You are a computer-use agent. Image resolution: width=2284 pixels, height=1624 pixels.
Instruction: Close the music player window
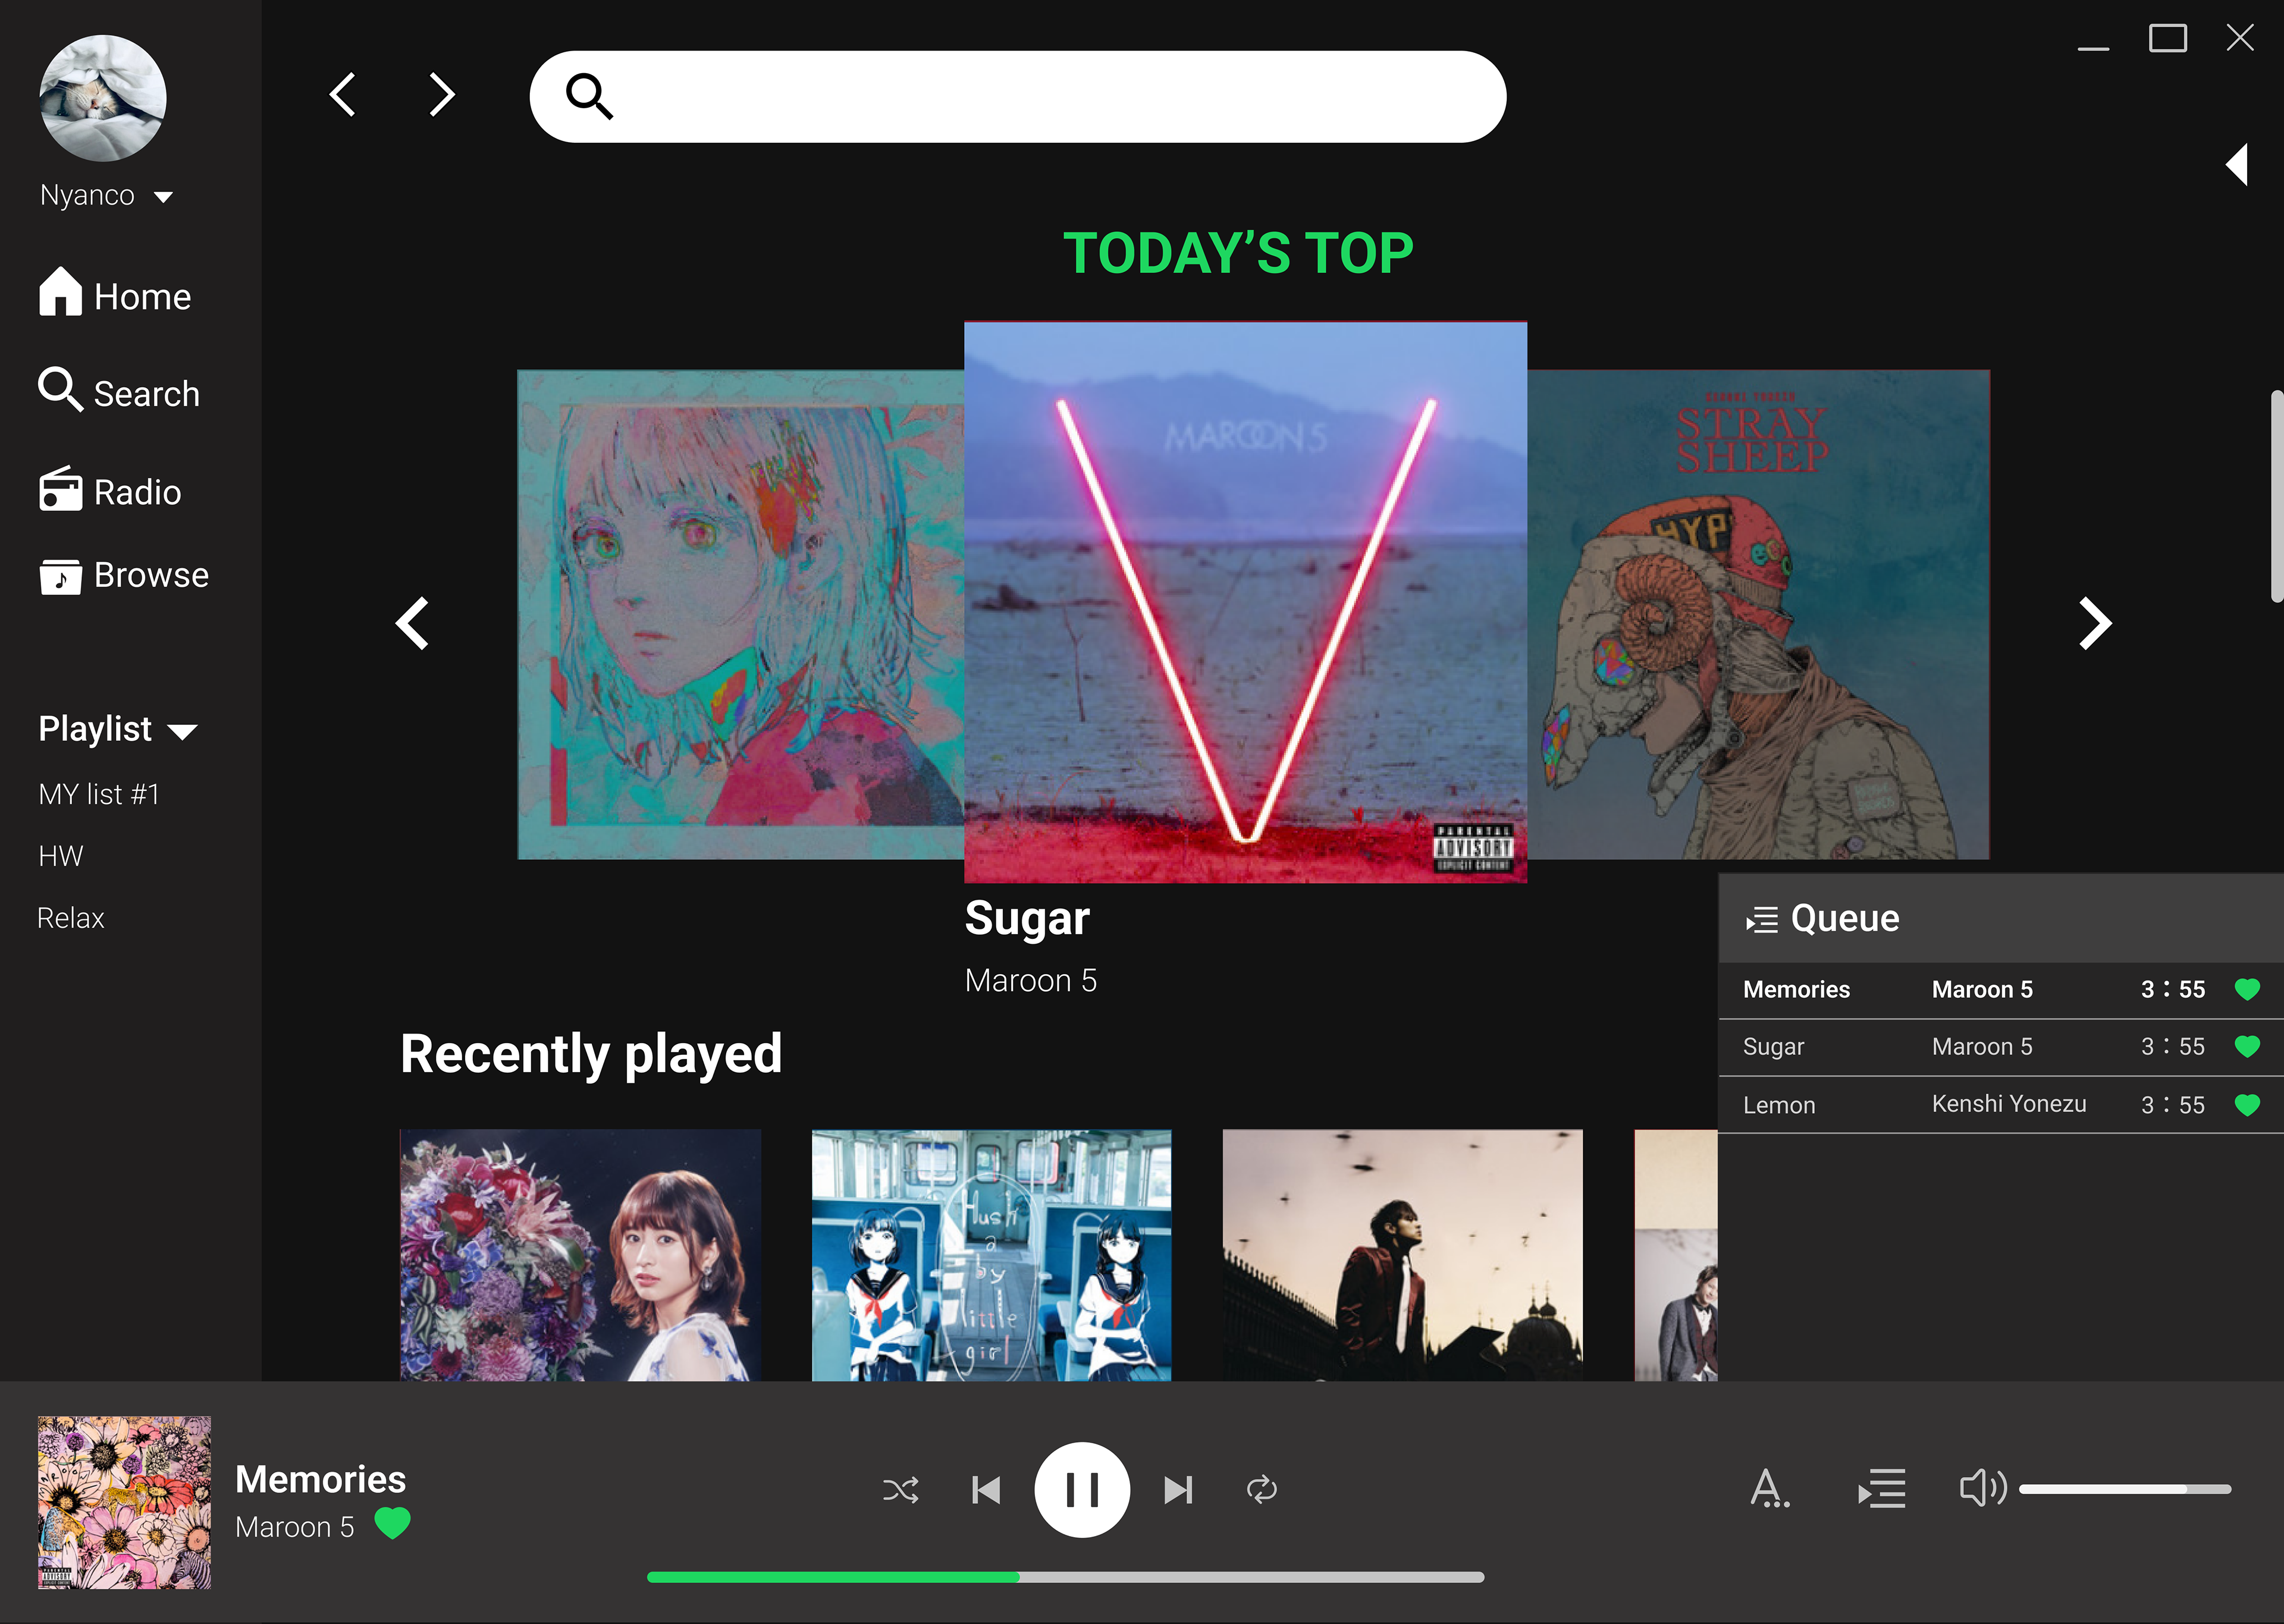point(2240,38)
